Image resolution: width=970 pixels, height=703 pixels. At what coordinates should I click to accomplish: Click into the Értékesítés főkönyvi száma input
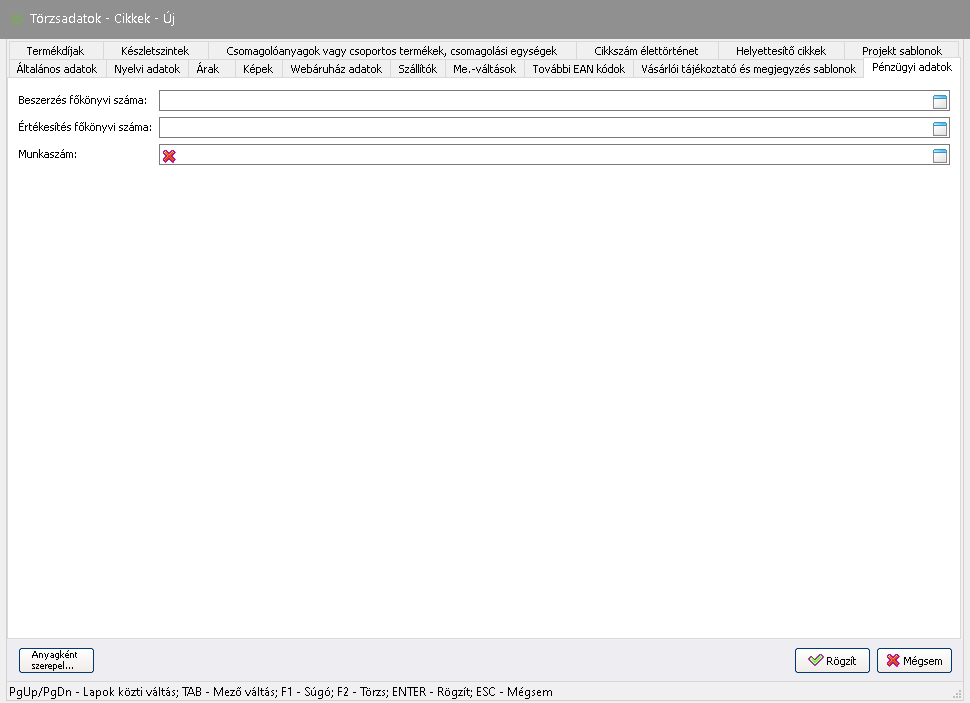(x=543, y=128)
